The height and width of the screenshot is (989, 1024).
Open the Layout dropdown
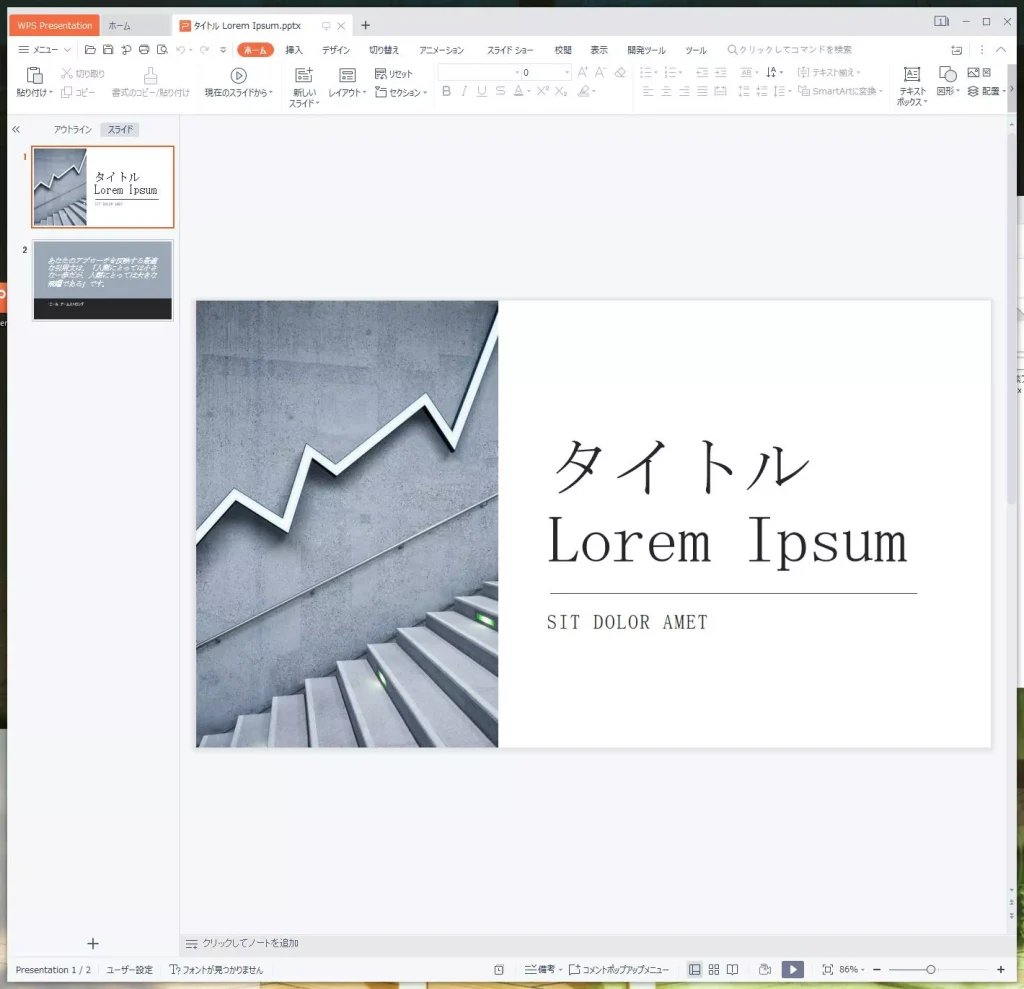(x=347, y=92)
